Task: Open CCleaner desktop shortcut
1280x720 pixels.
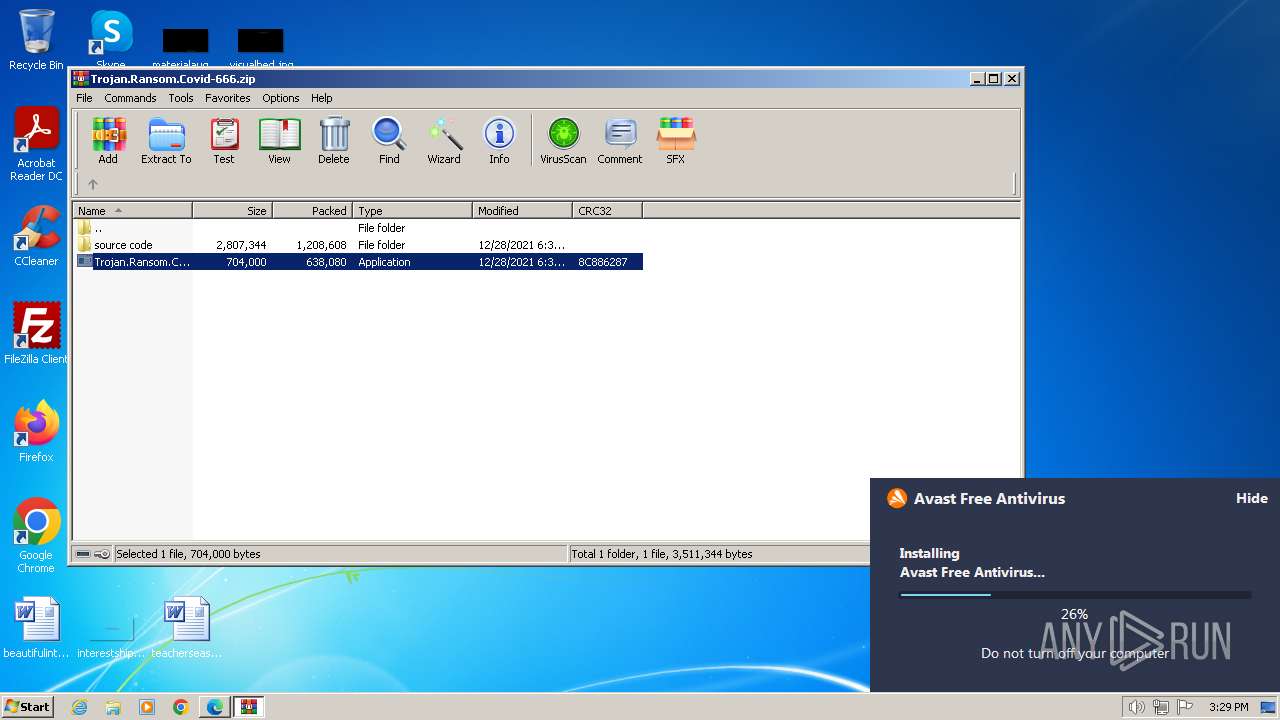Action: click(36, 237)
